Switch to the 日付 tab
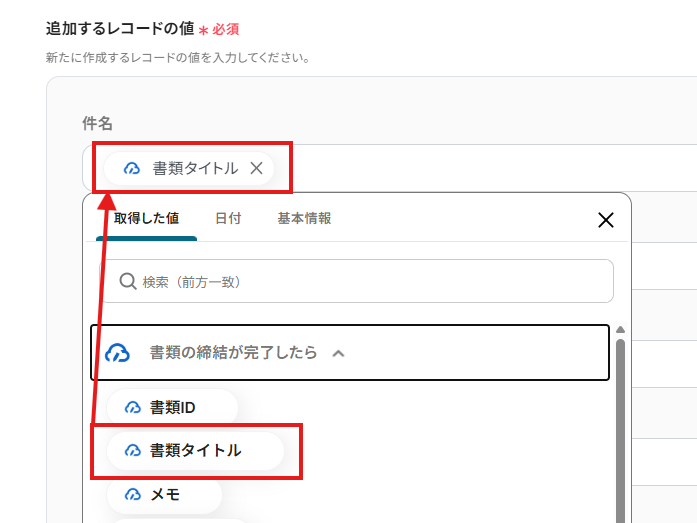Image resolution: width=697 pixels, height=523 pixels. point(228,219)
